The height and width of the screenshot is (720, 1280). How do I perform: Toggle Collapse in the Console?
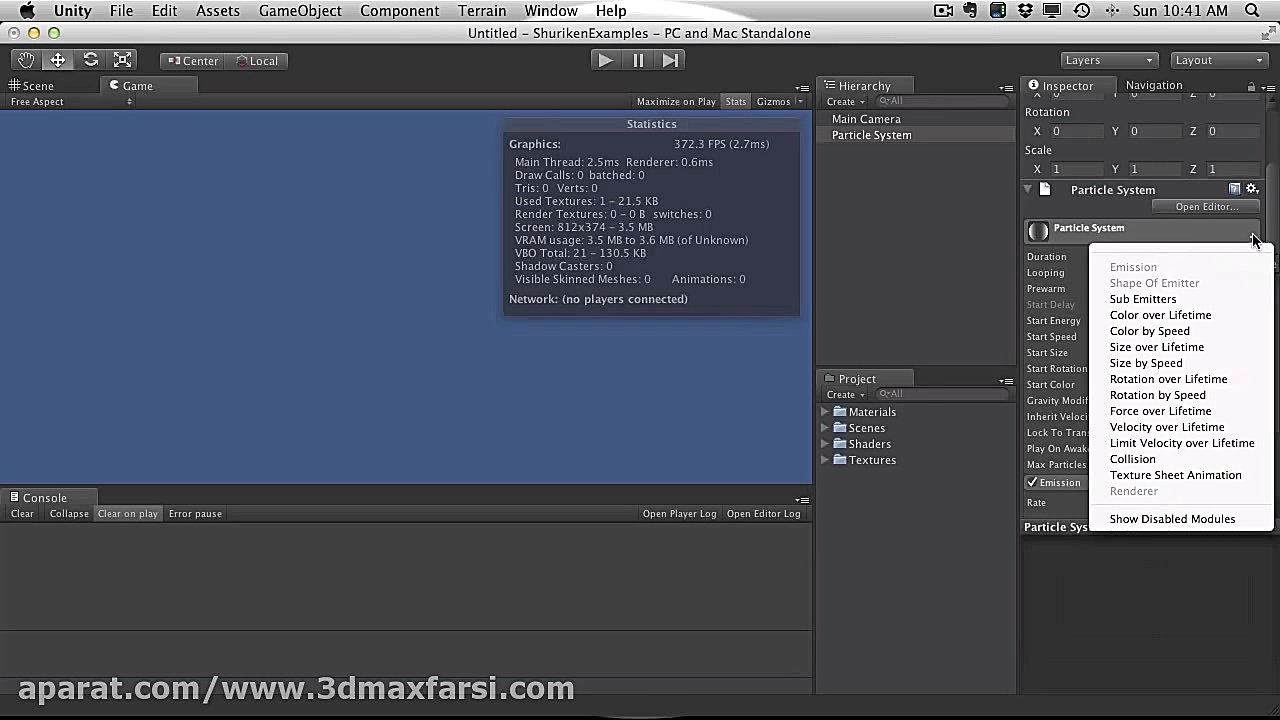point(69,514)
